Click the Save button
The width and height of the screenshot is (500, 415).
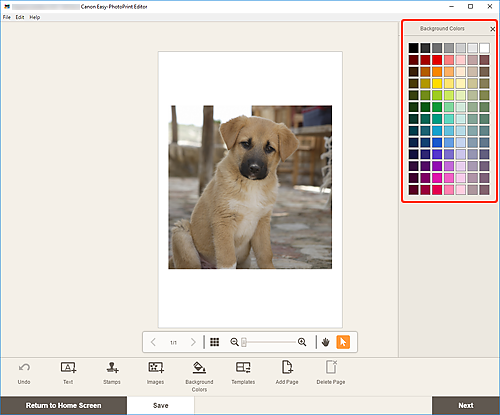coord(161,405)
